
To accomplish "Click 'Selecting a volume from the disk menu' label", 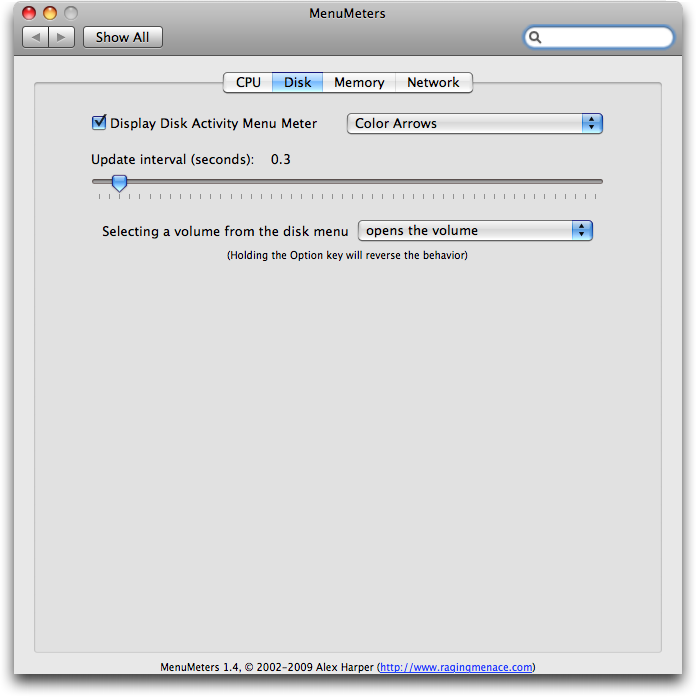I will 225,231.
